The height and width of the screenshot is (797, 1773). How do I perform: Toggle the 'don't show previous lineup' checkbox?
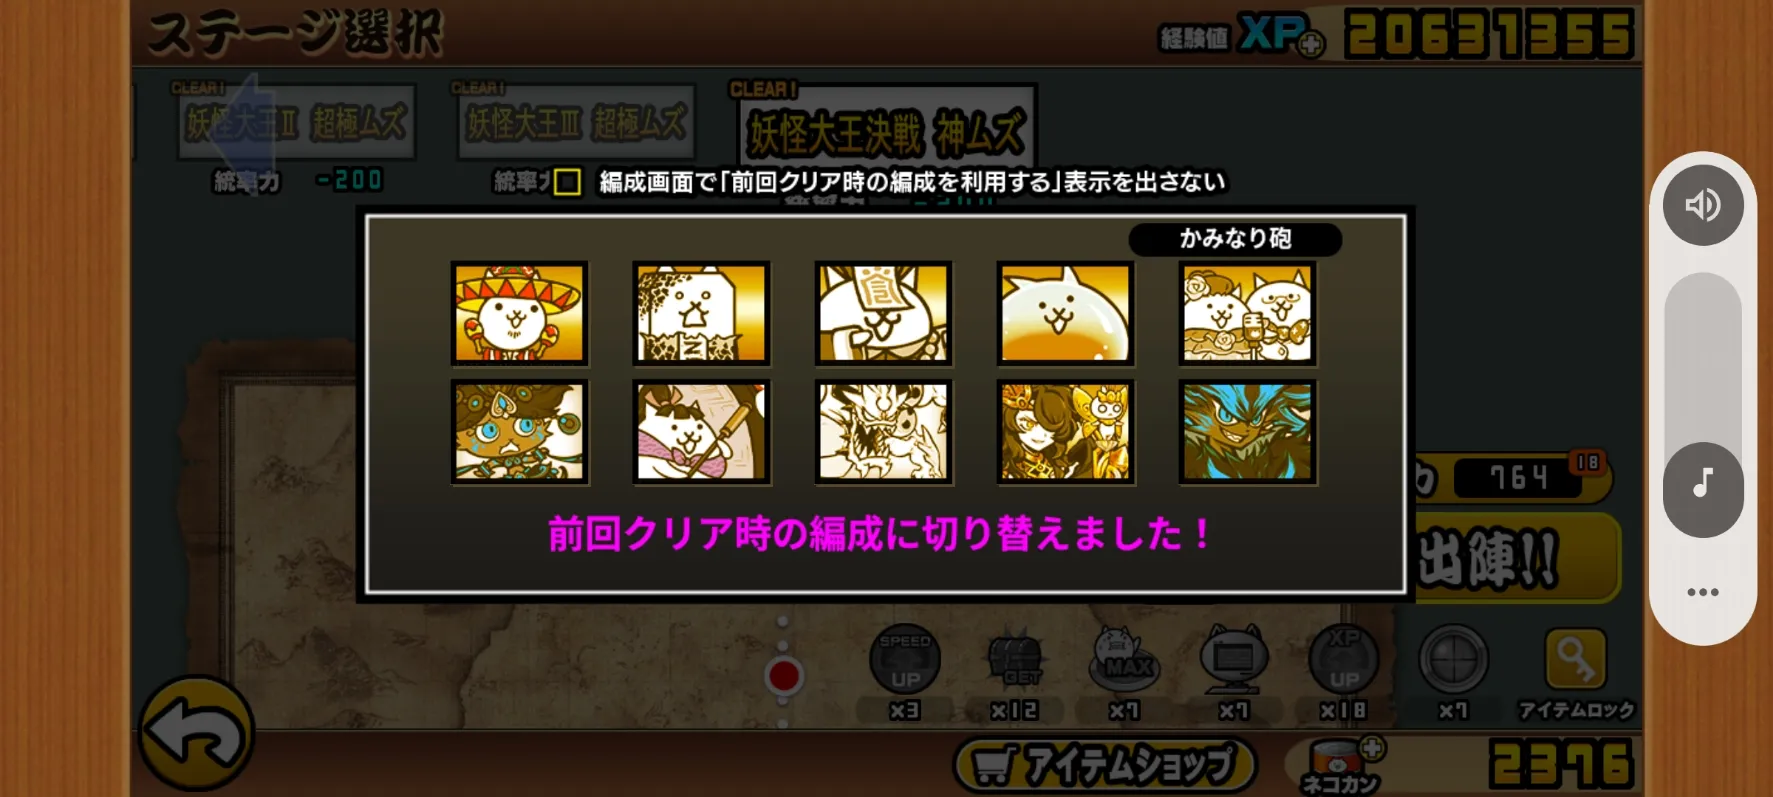[567, 182]
